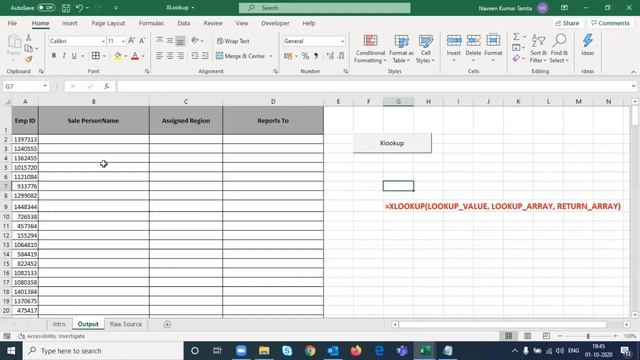Expand the Name Box dropdown
640x360 pixels.
[45, 86]
